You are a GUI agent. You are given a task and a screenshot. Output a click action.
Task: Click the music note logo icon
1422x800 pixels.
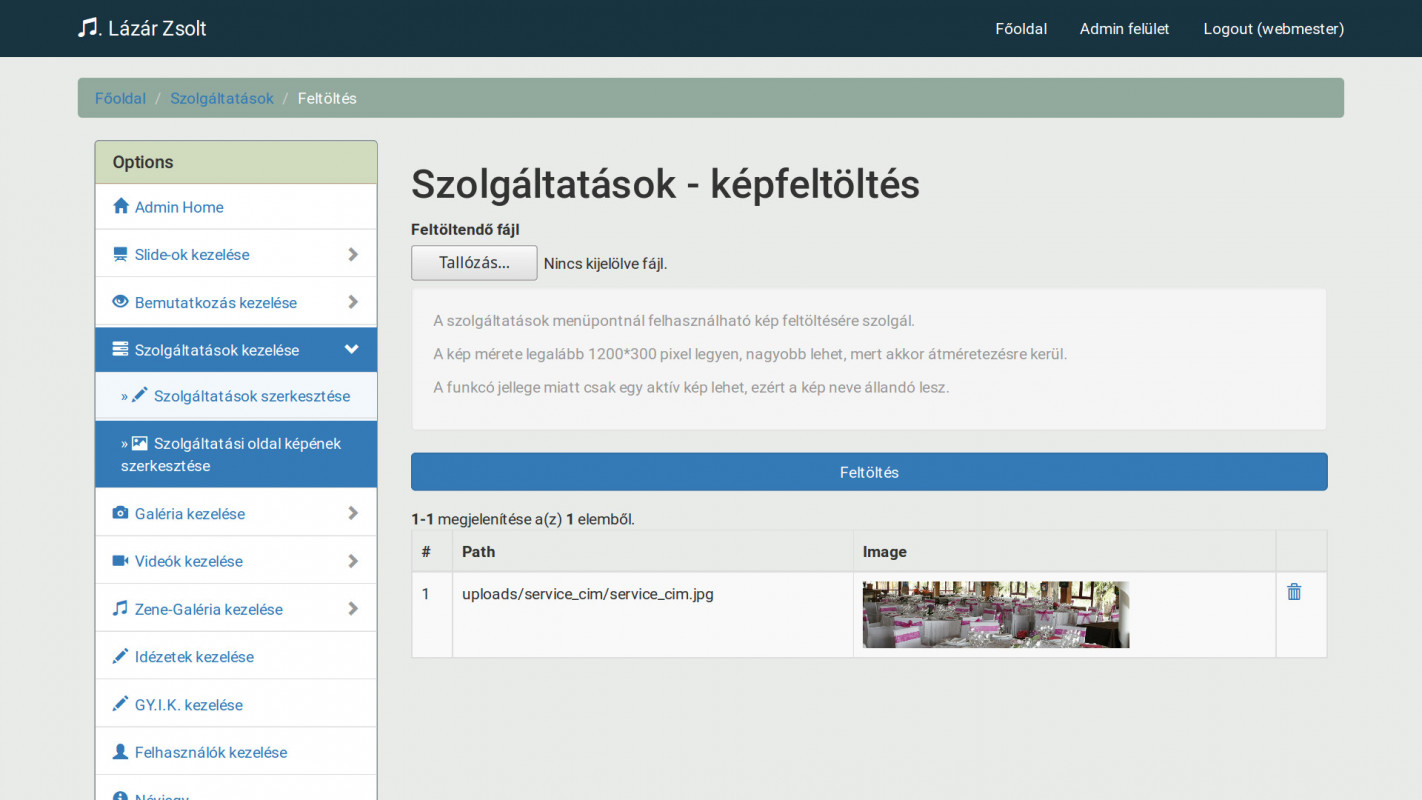point(88,28)
